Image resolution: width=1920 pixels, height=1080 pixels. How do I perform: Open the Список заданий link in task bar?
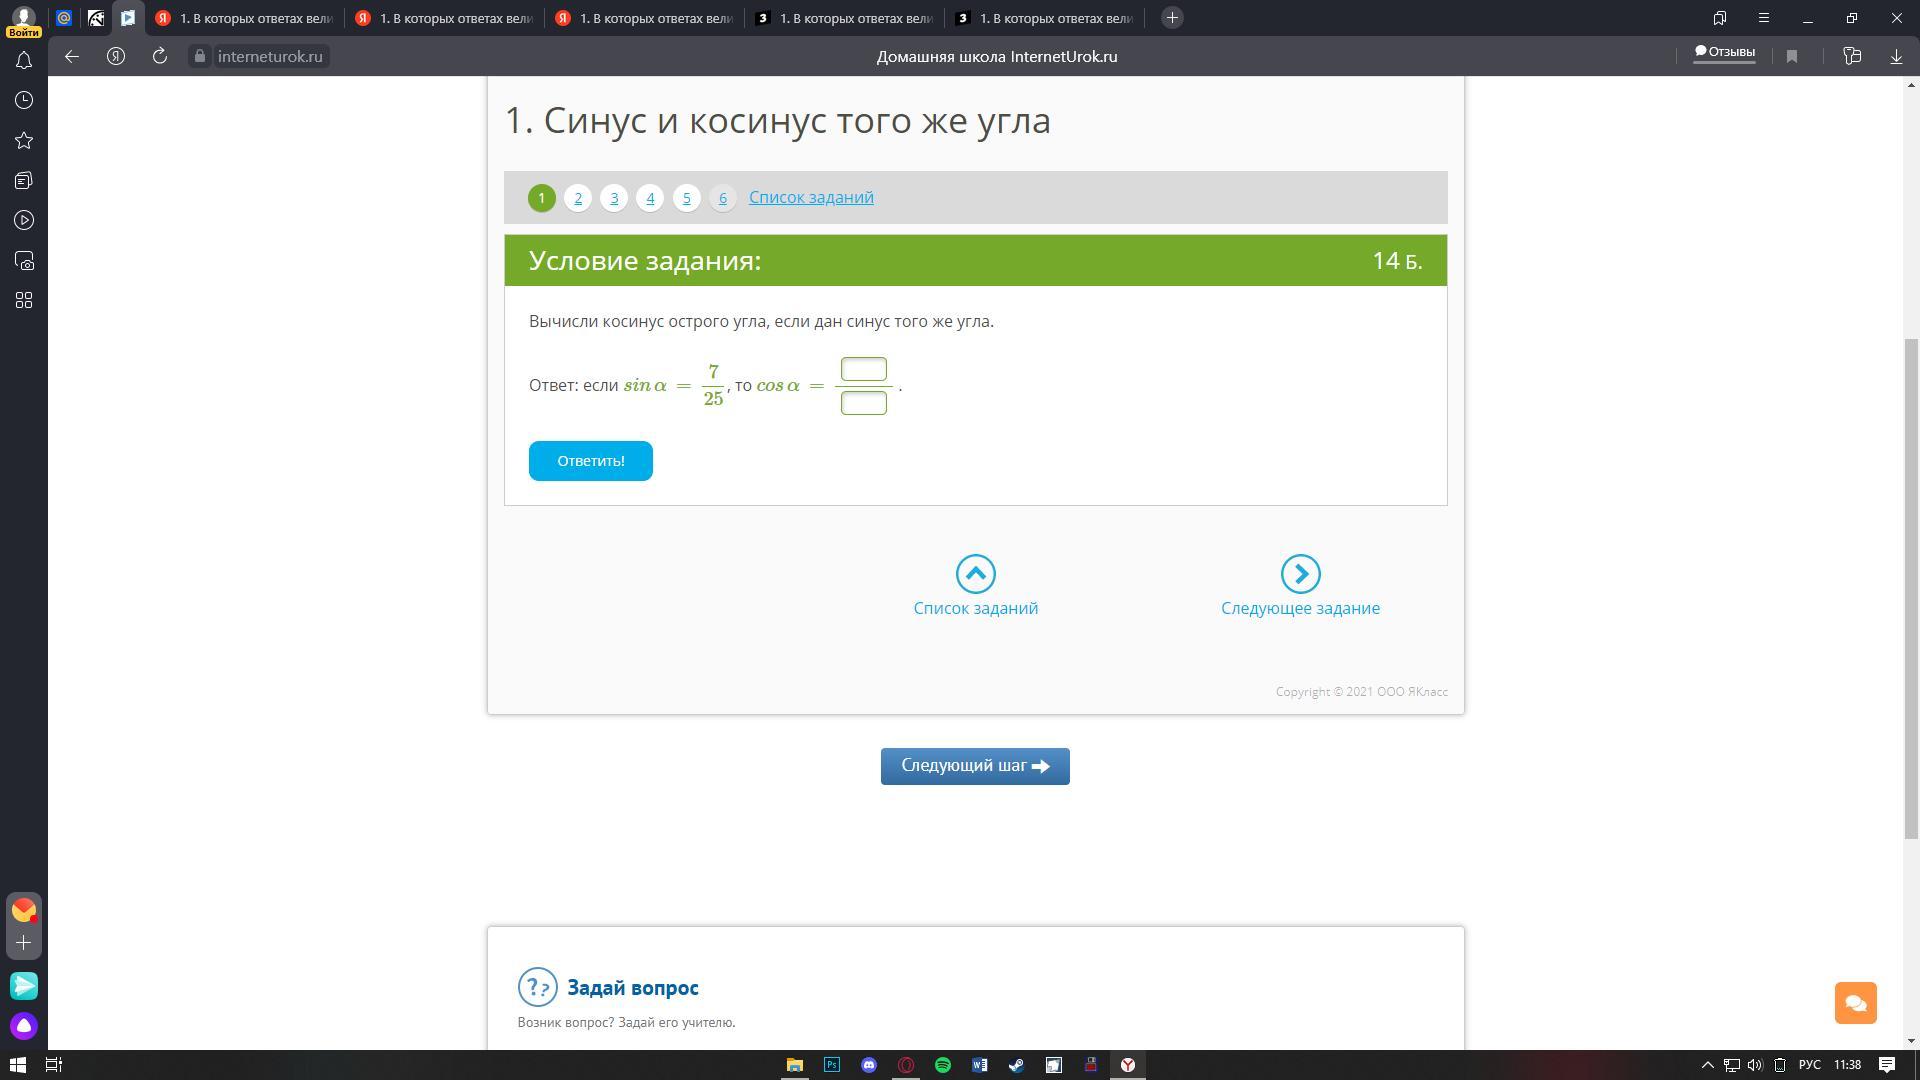(x=811, y=197)
